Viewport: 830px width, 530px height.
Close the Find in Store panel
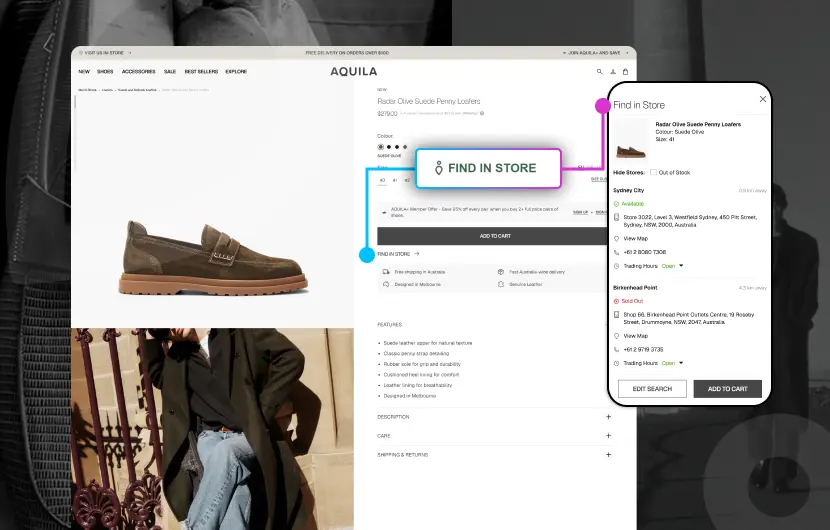pyautogui.click(x=763, y=99)
